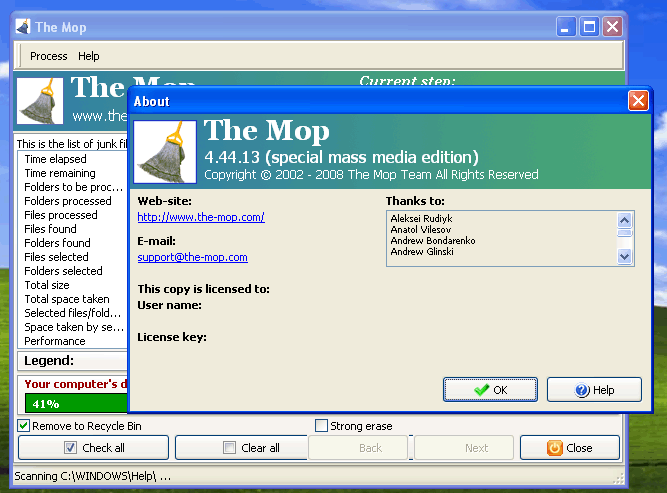Click the mop image in main window header

pyautogui.click(x=40, y=101)
